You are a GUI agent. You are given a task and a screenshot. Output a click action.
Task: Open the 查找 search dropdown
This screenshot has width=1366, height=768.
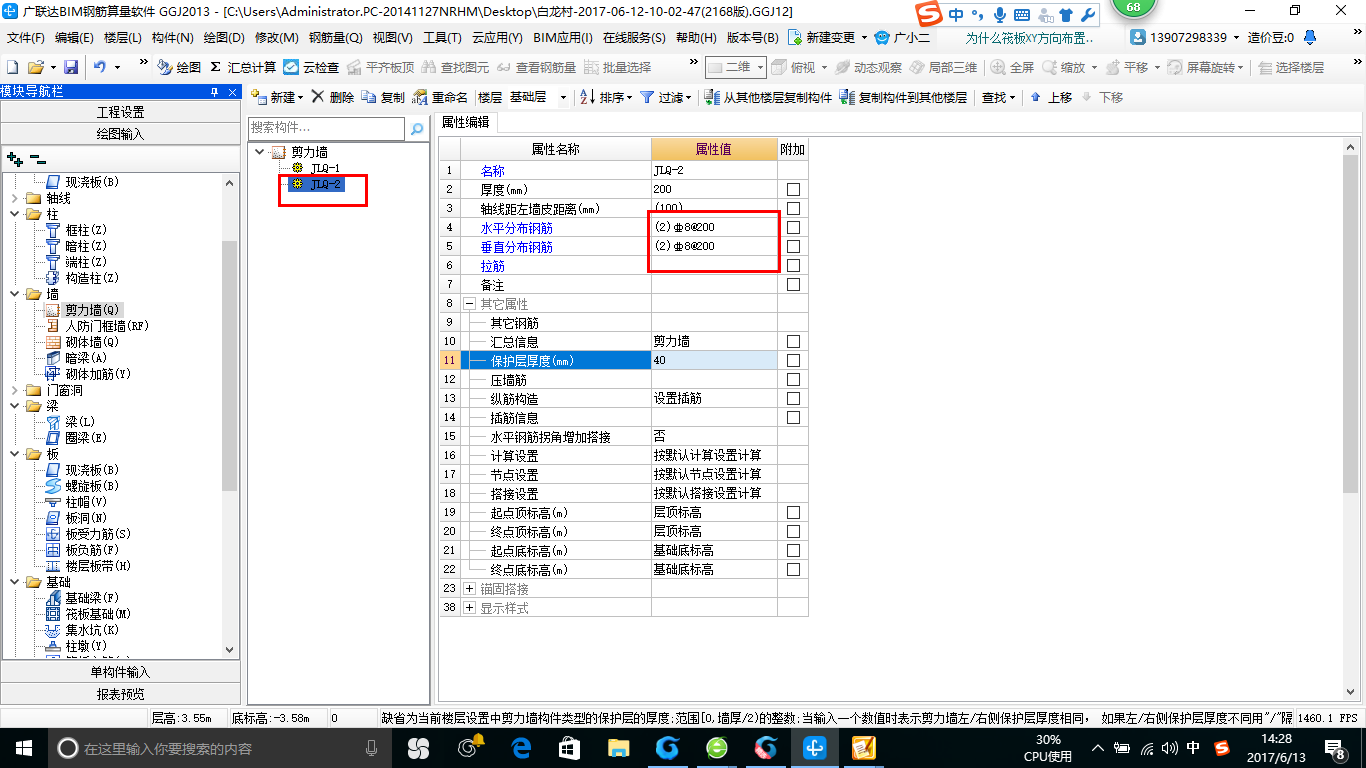point(998,97)
